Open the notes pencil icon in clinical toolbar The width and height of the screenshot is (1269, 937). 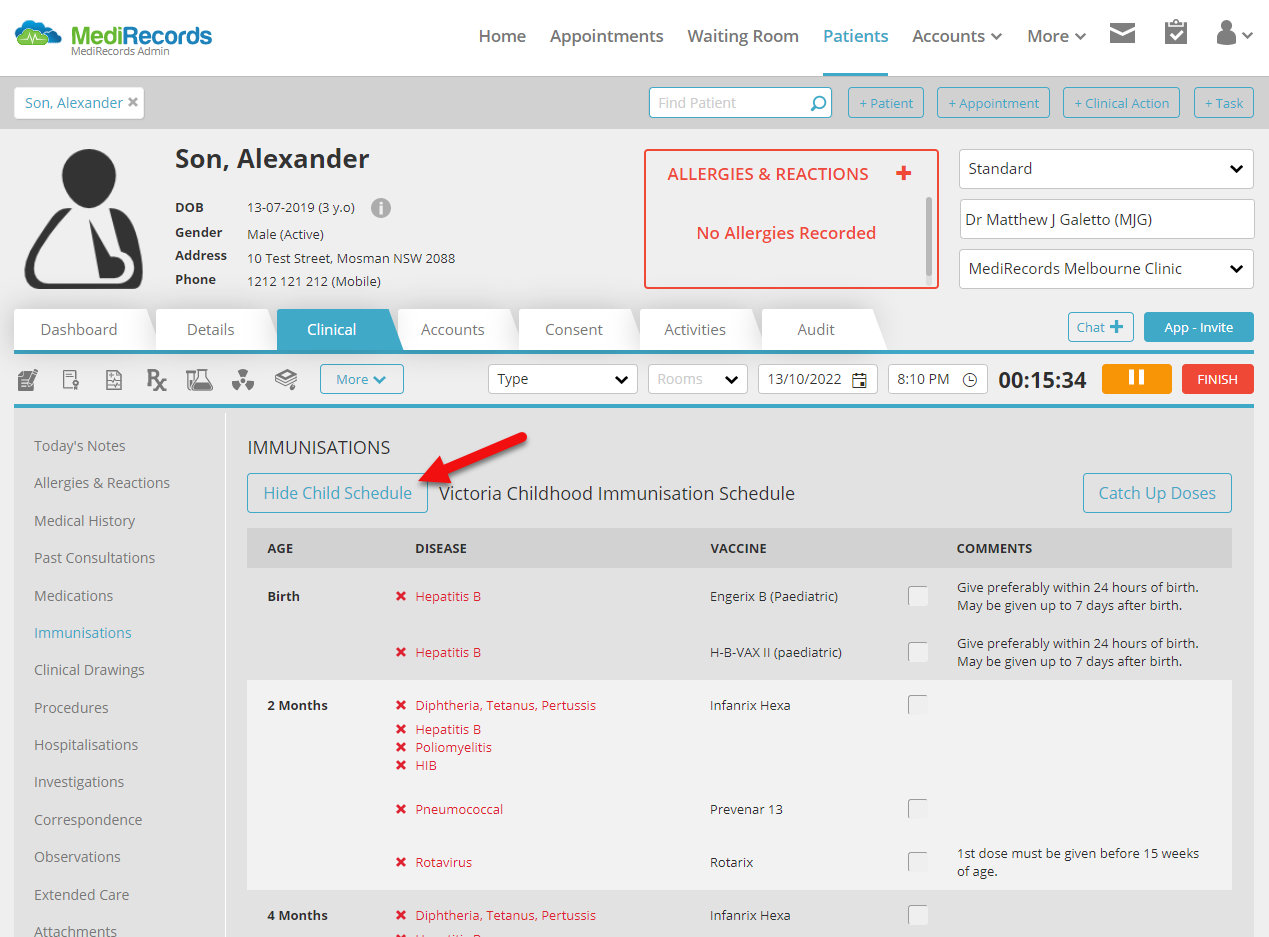click(28, 380)
